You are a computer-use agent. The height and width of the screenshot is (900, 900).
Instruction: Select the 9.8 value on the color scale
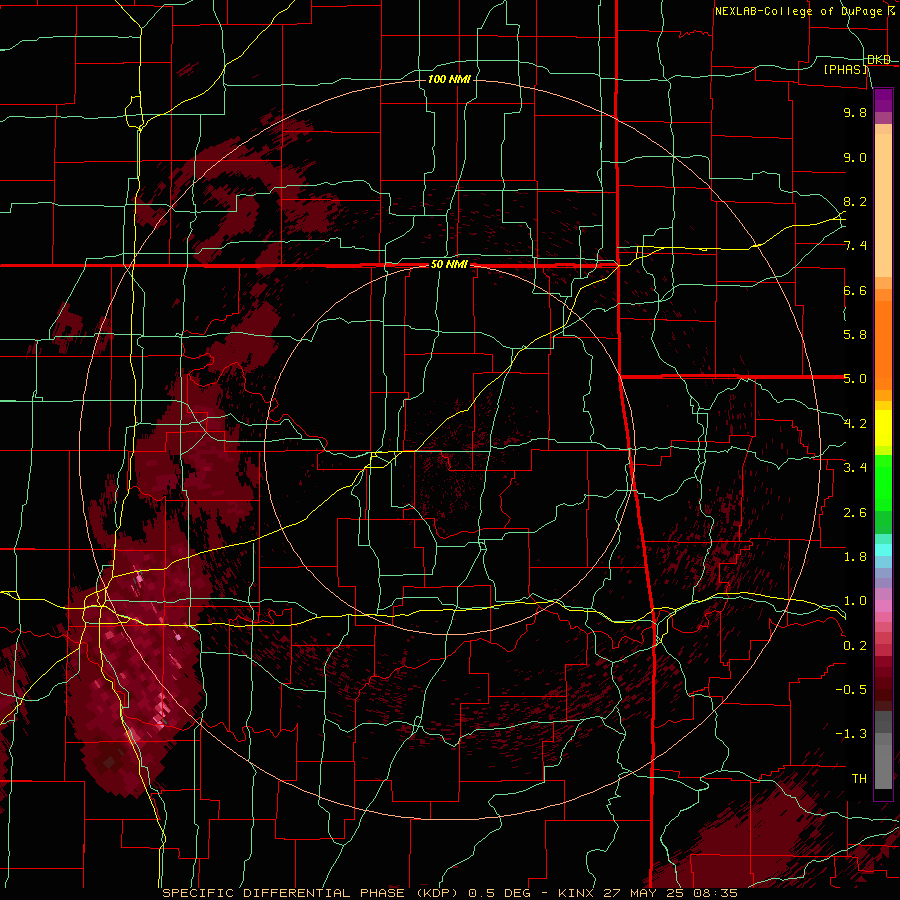(855, 112)
